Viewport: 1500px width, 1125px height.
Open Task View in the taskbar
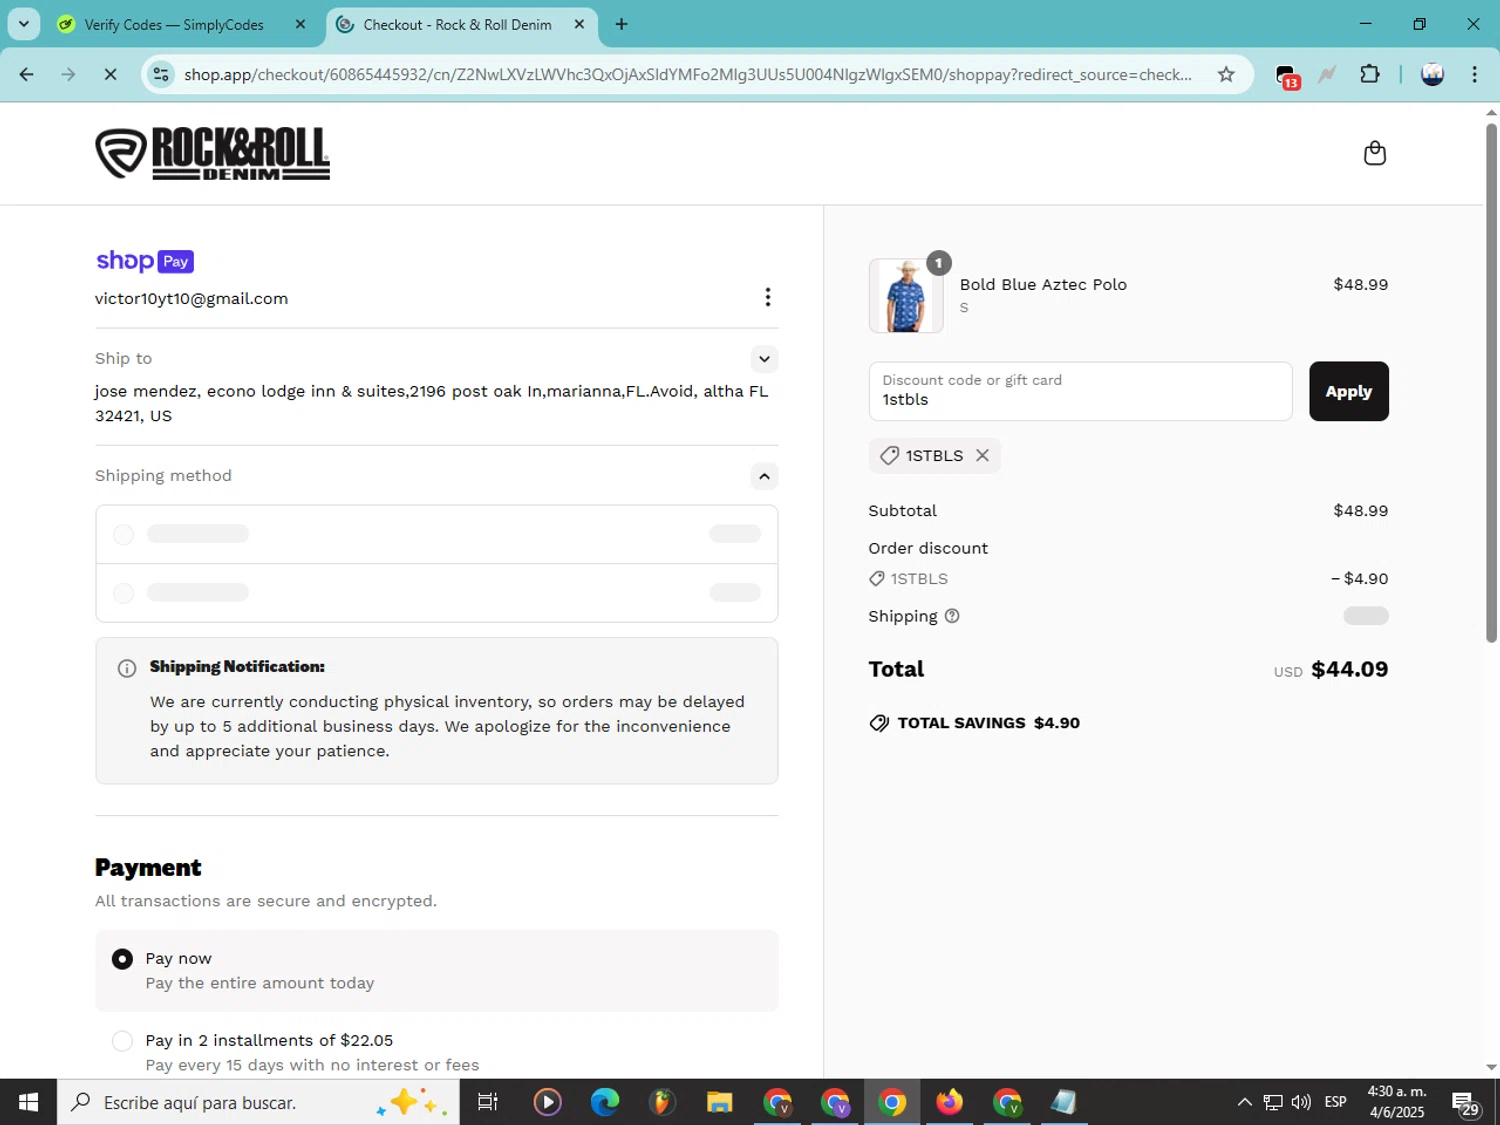click(x=488, y=1102)
